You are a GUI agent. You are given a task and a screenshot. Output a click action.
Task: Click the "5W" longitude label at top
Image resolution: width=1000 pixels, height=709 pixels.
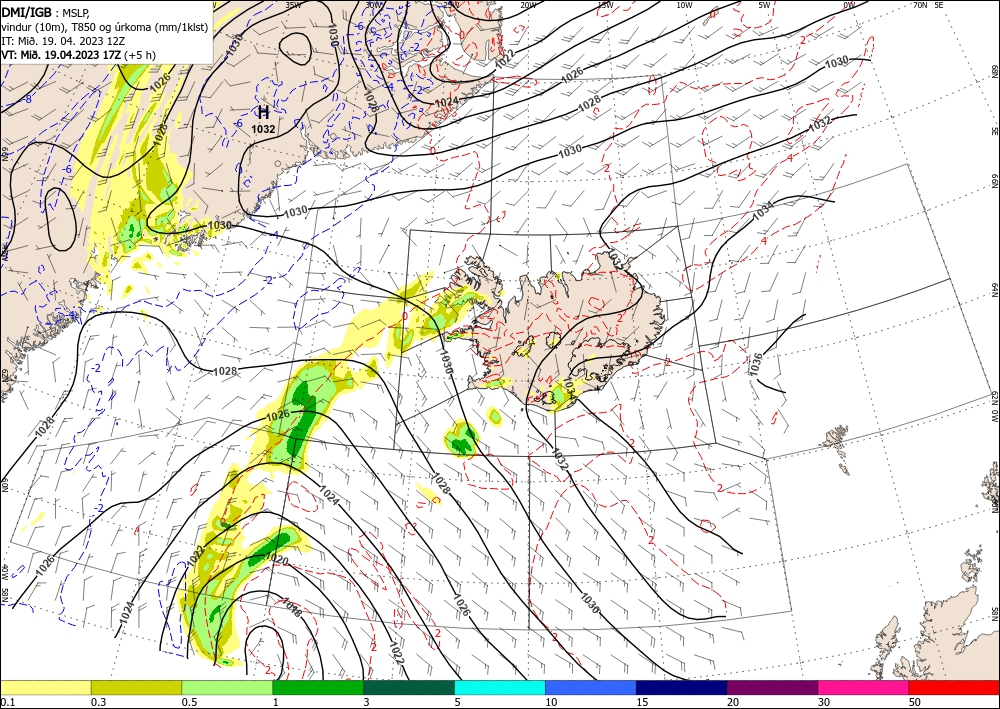765,5
